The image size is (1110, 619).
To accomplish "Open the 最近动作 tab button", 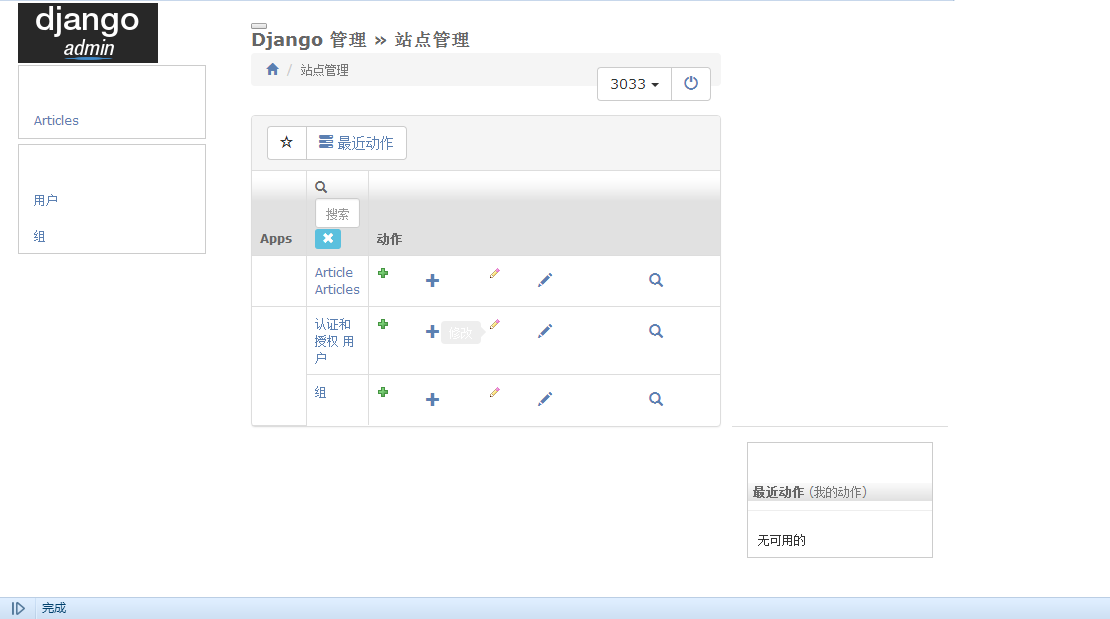I will (356, 143).
